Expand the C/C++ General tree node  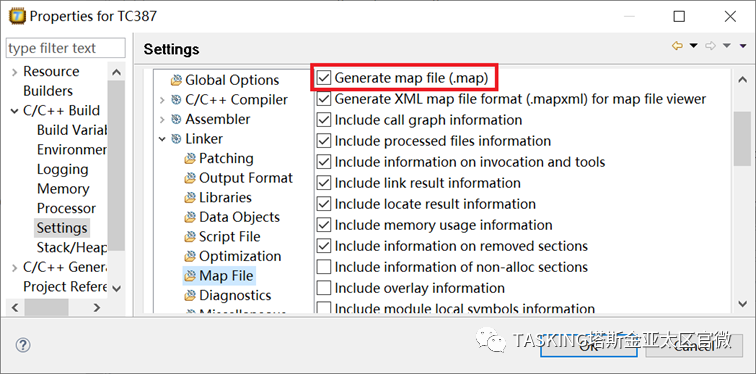[14, 267]
